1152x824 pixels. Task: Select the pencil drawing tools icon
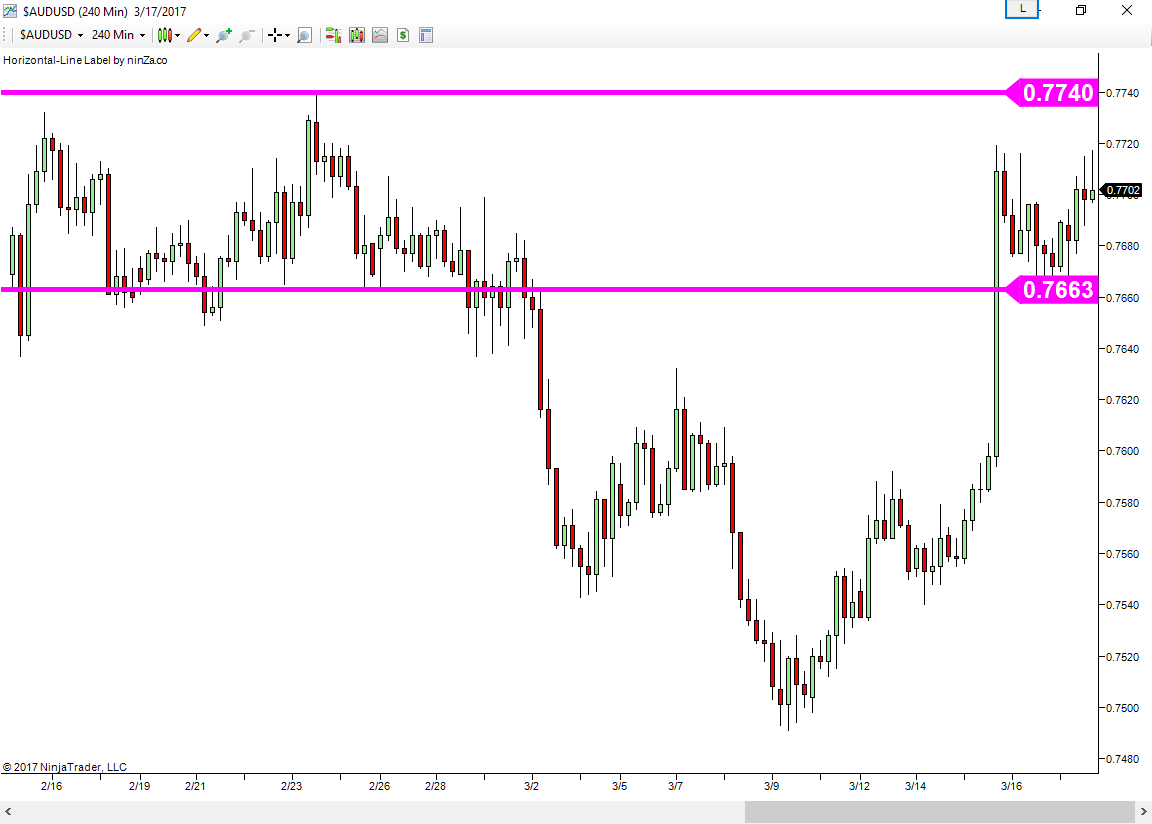194,35
